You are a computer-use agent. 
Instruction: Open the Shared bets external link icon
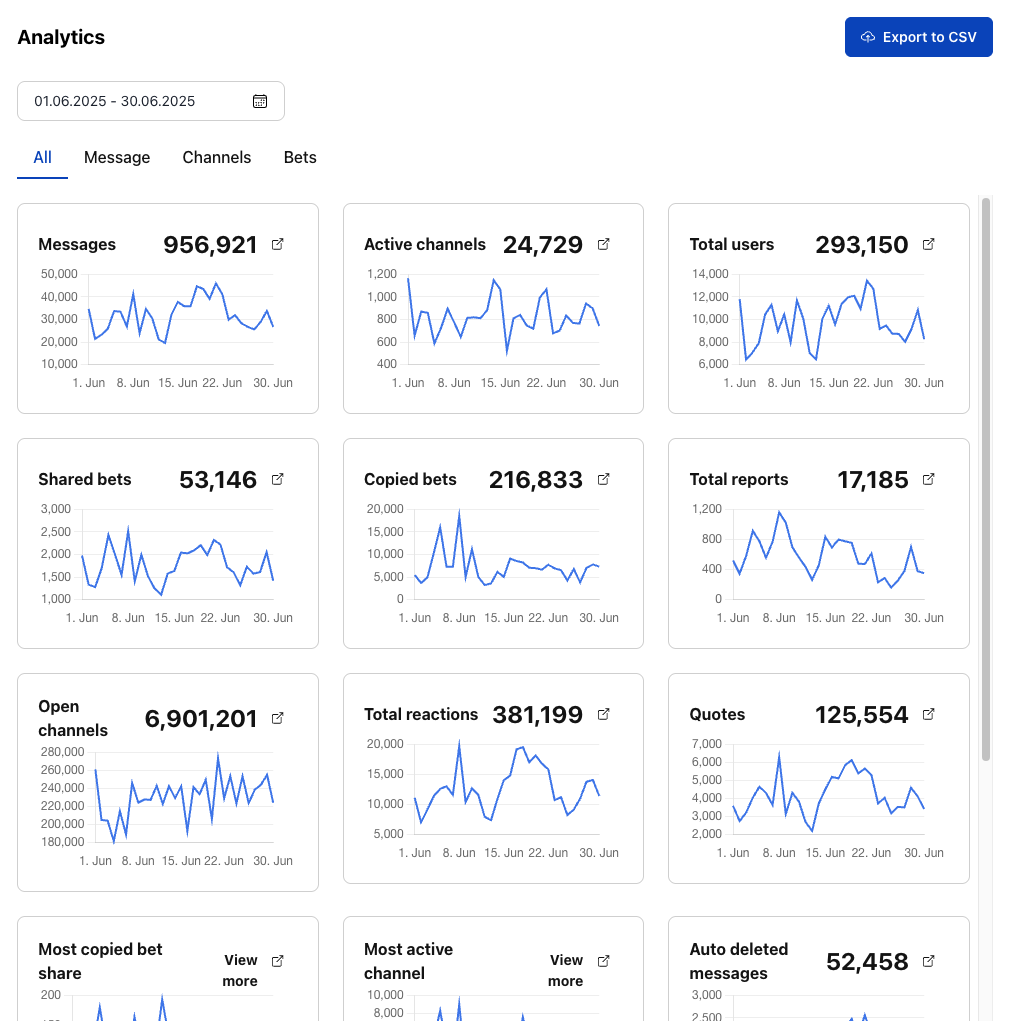277,478
